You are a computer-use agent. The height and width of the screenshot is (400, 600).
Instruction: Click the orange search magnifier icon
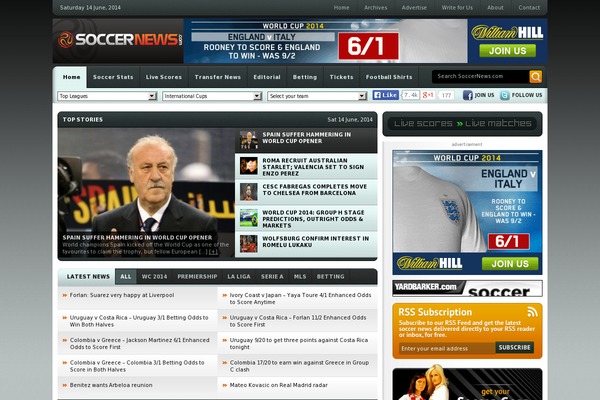click(535, 77)
